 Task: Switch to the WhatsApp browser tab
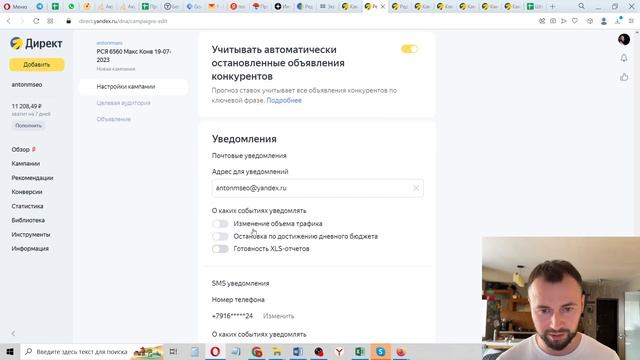coord(71,7)
